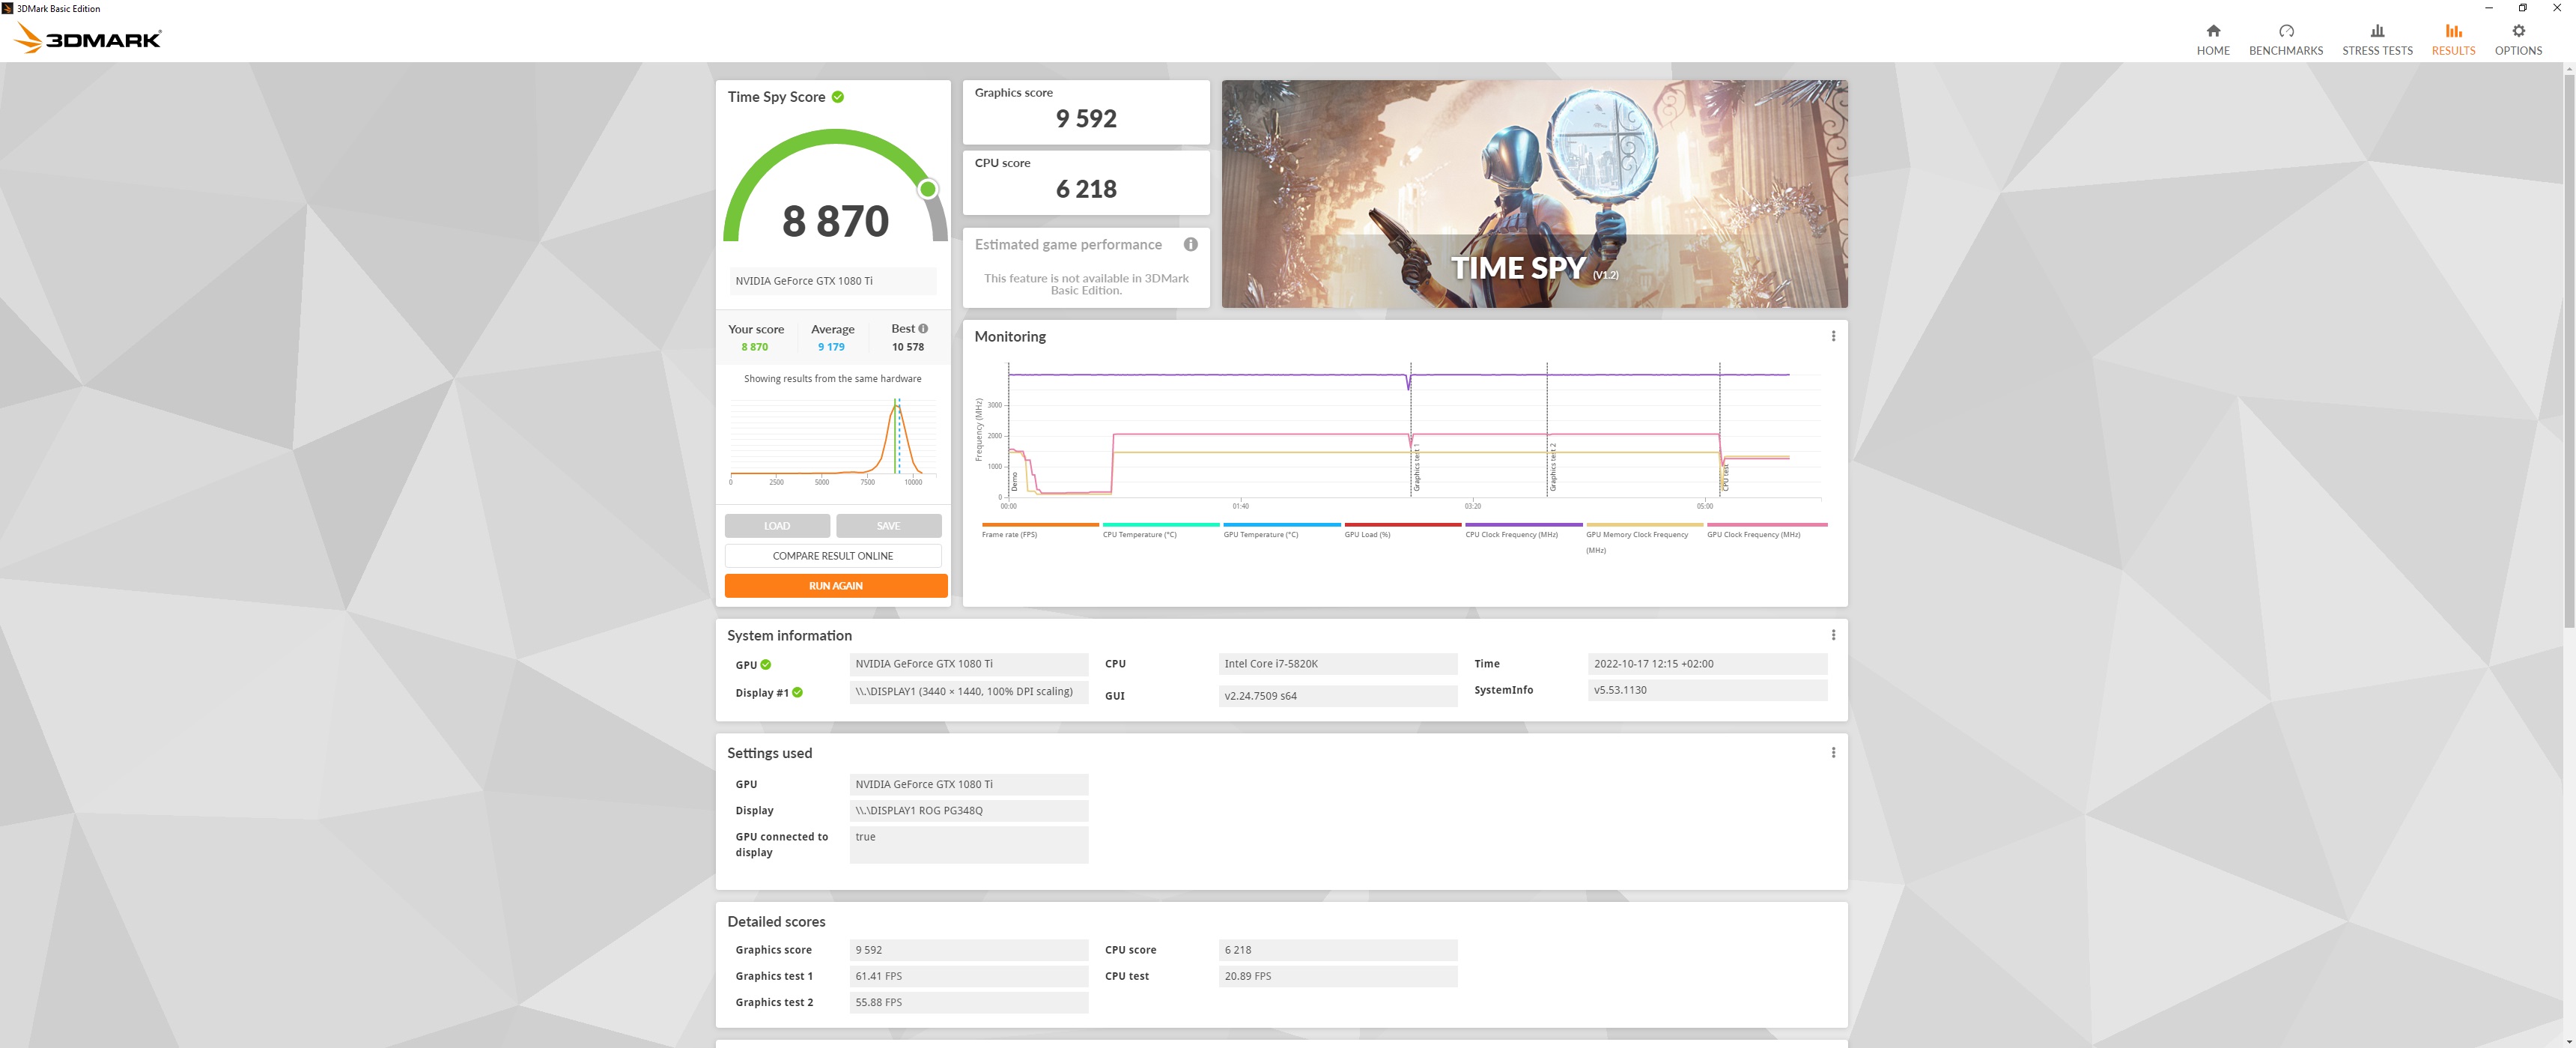
Task: Click the Time Spy banner image
Action: click(x=1534, y=194)
